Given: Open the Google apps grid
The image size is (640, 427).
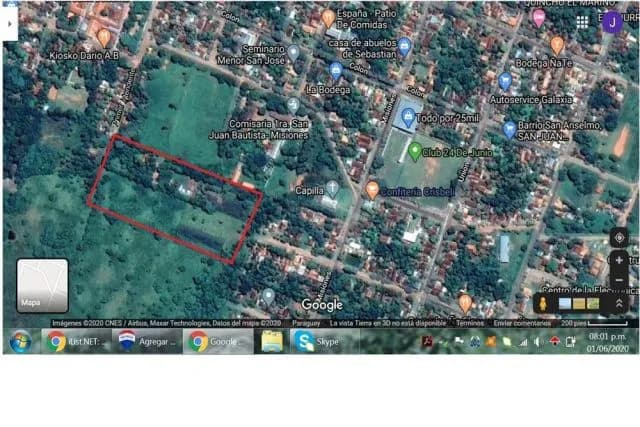Looking at the screenshot, I should (x=582, y=22).
